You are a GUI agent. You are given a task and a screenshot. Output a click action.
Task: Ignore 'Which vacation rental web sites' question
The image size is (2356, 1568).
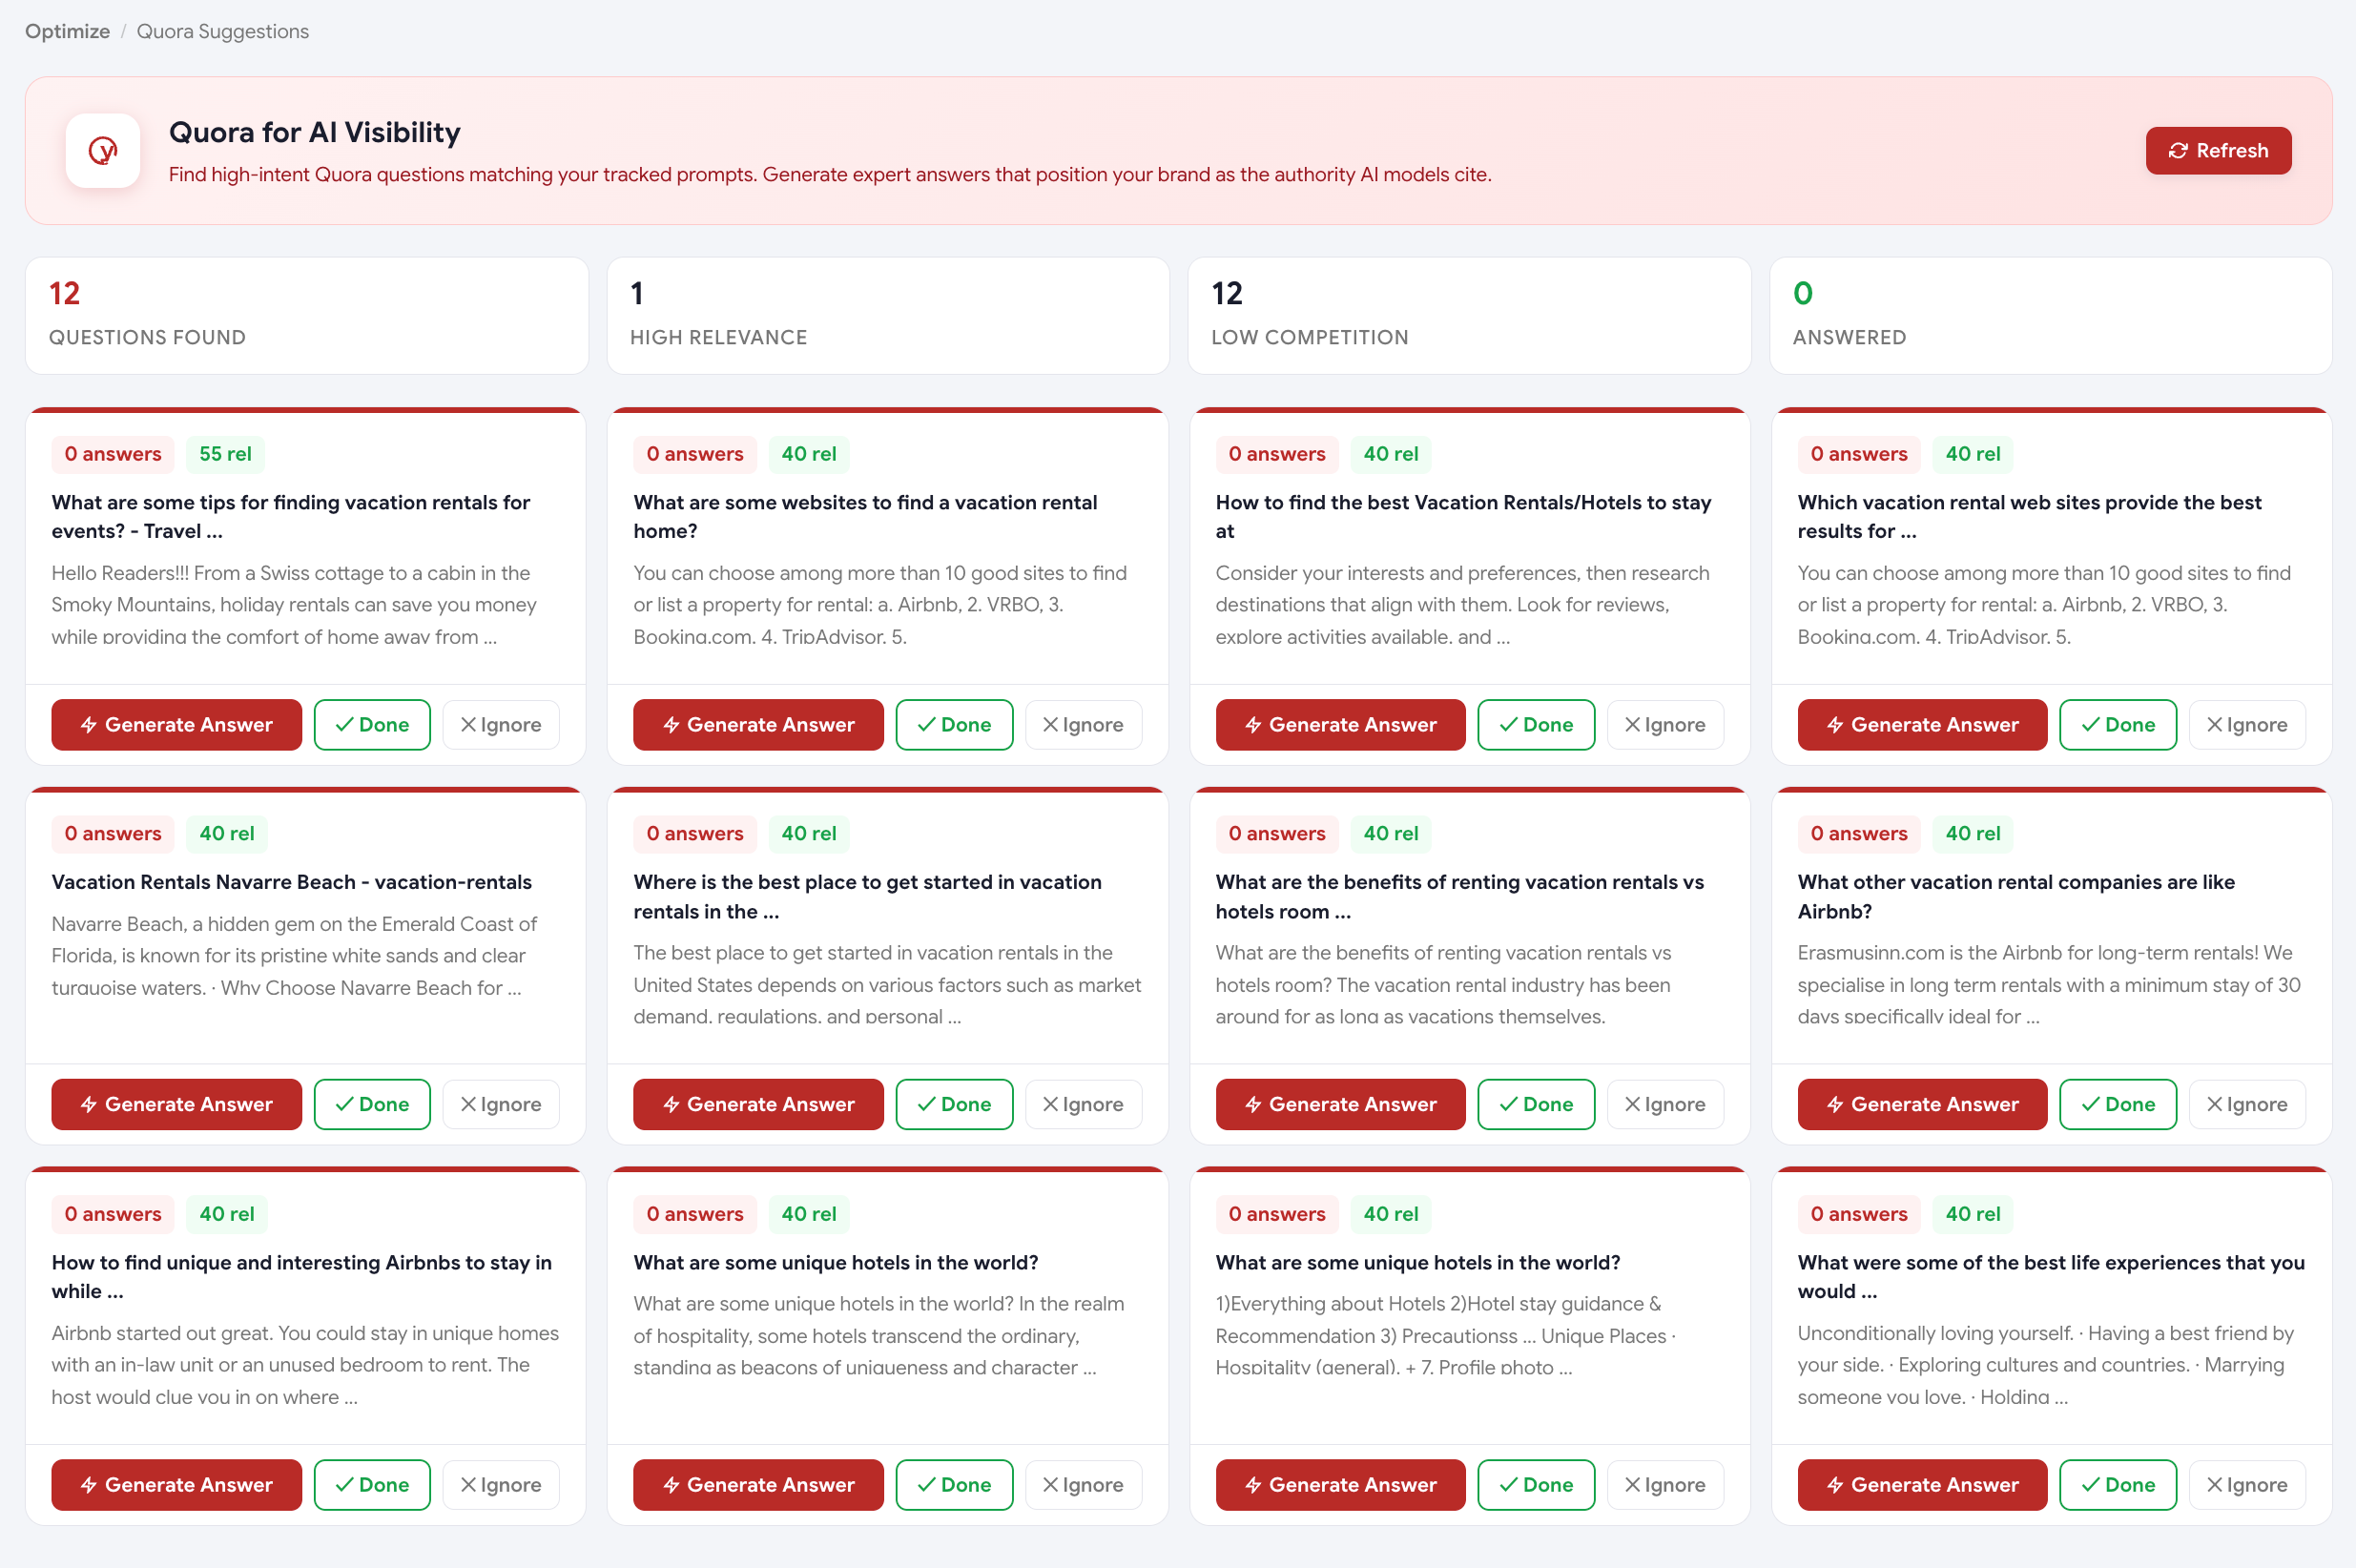coord(2247,725)
